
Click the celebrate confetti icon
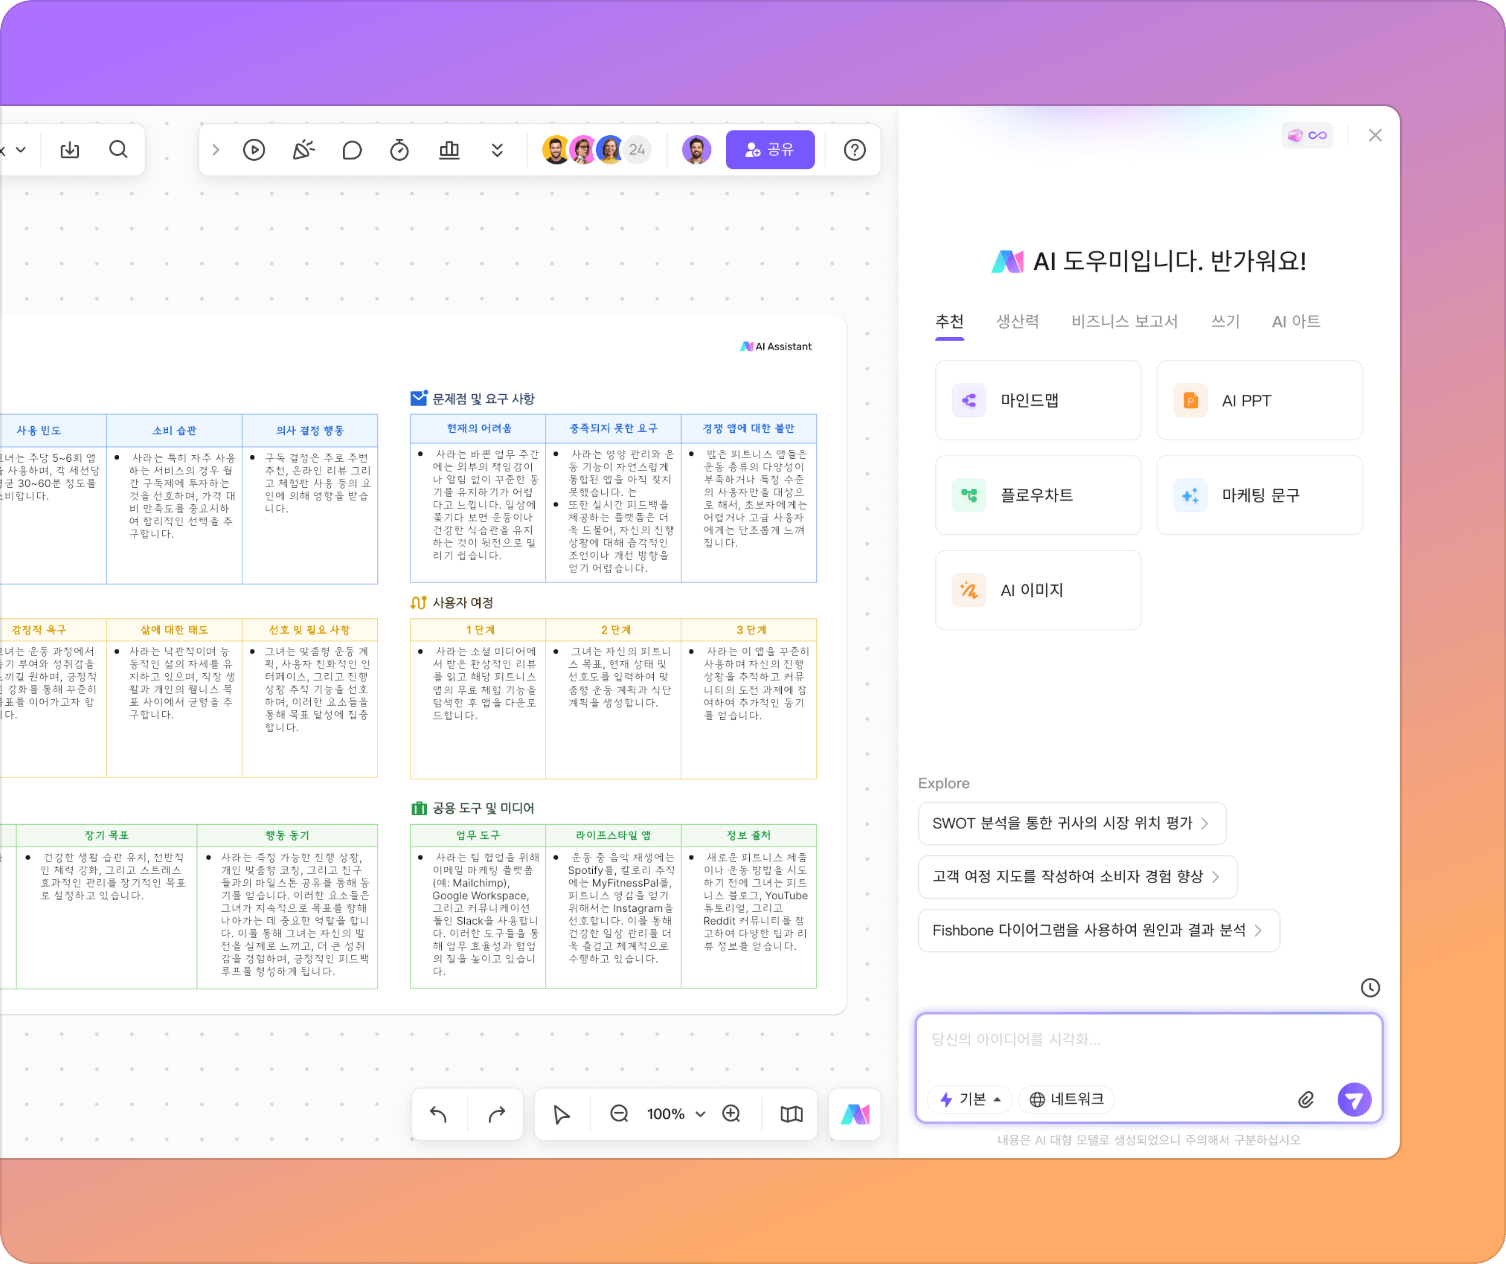[303, 150]
